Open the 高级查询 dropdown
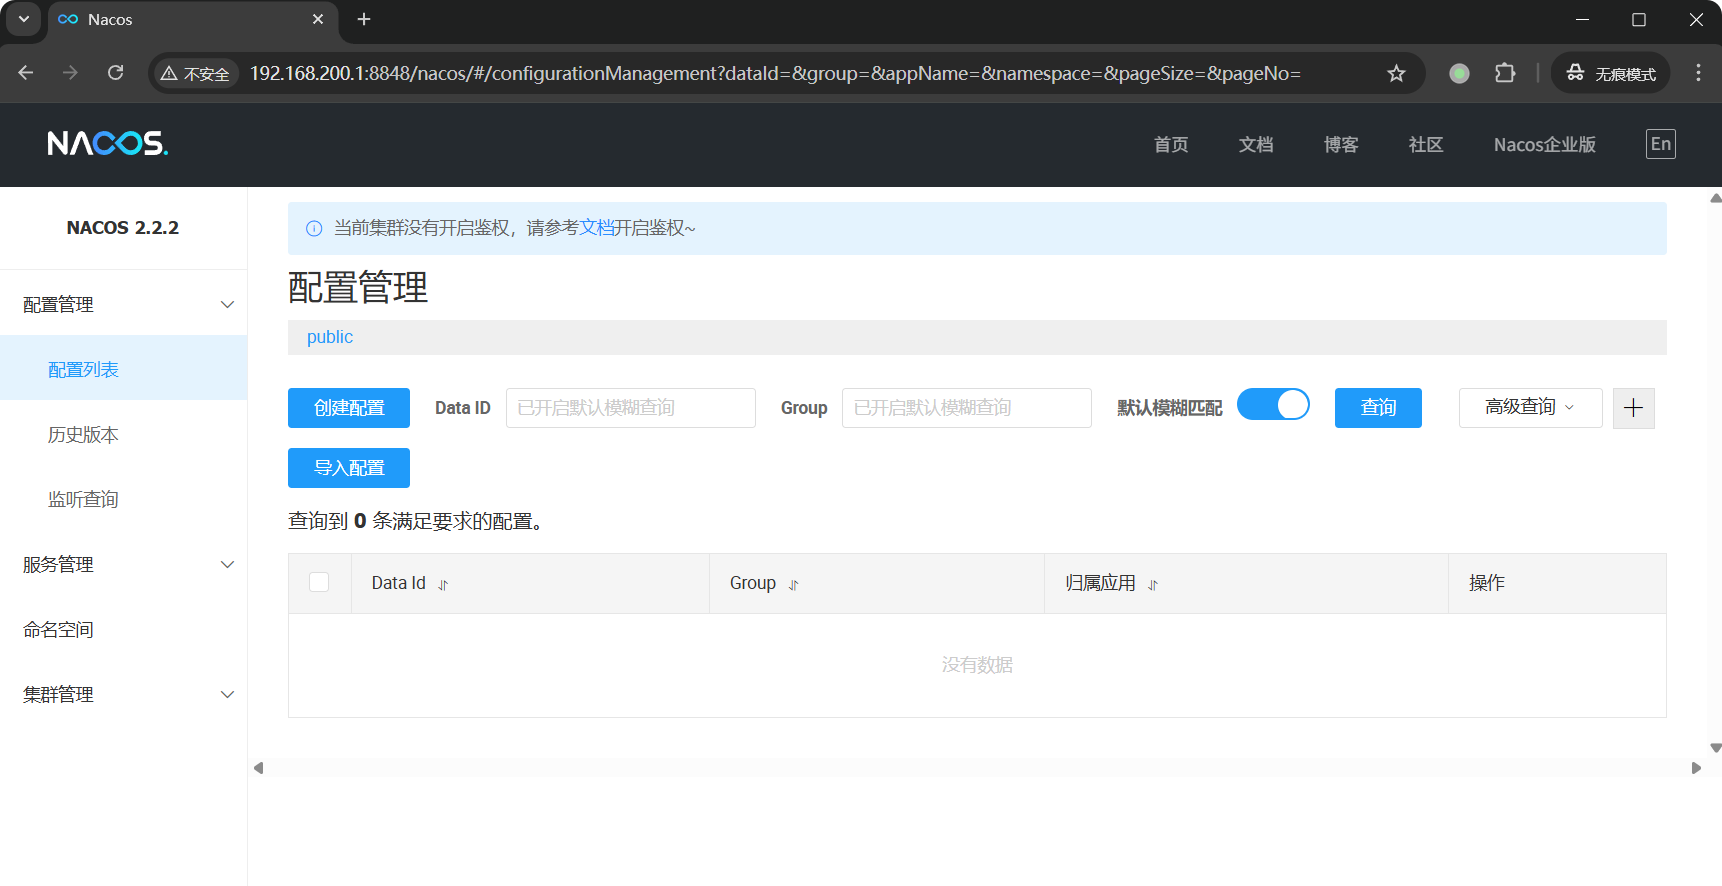 click(x=1530, y=408)
